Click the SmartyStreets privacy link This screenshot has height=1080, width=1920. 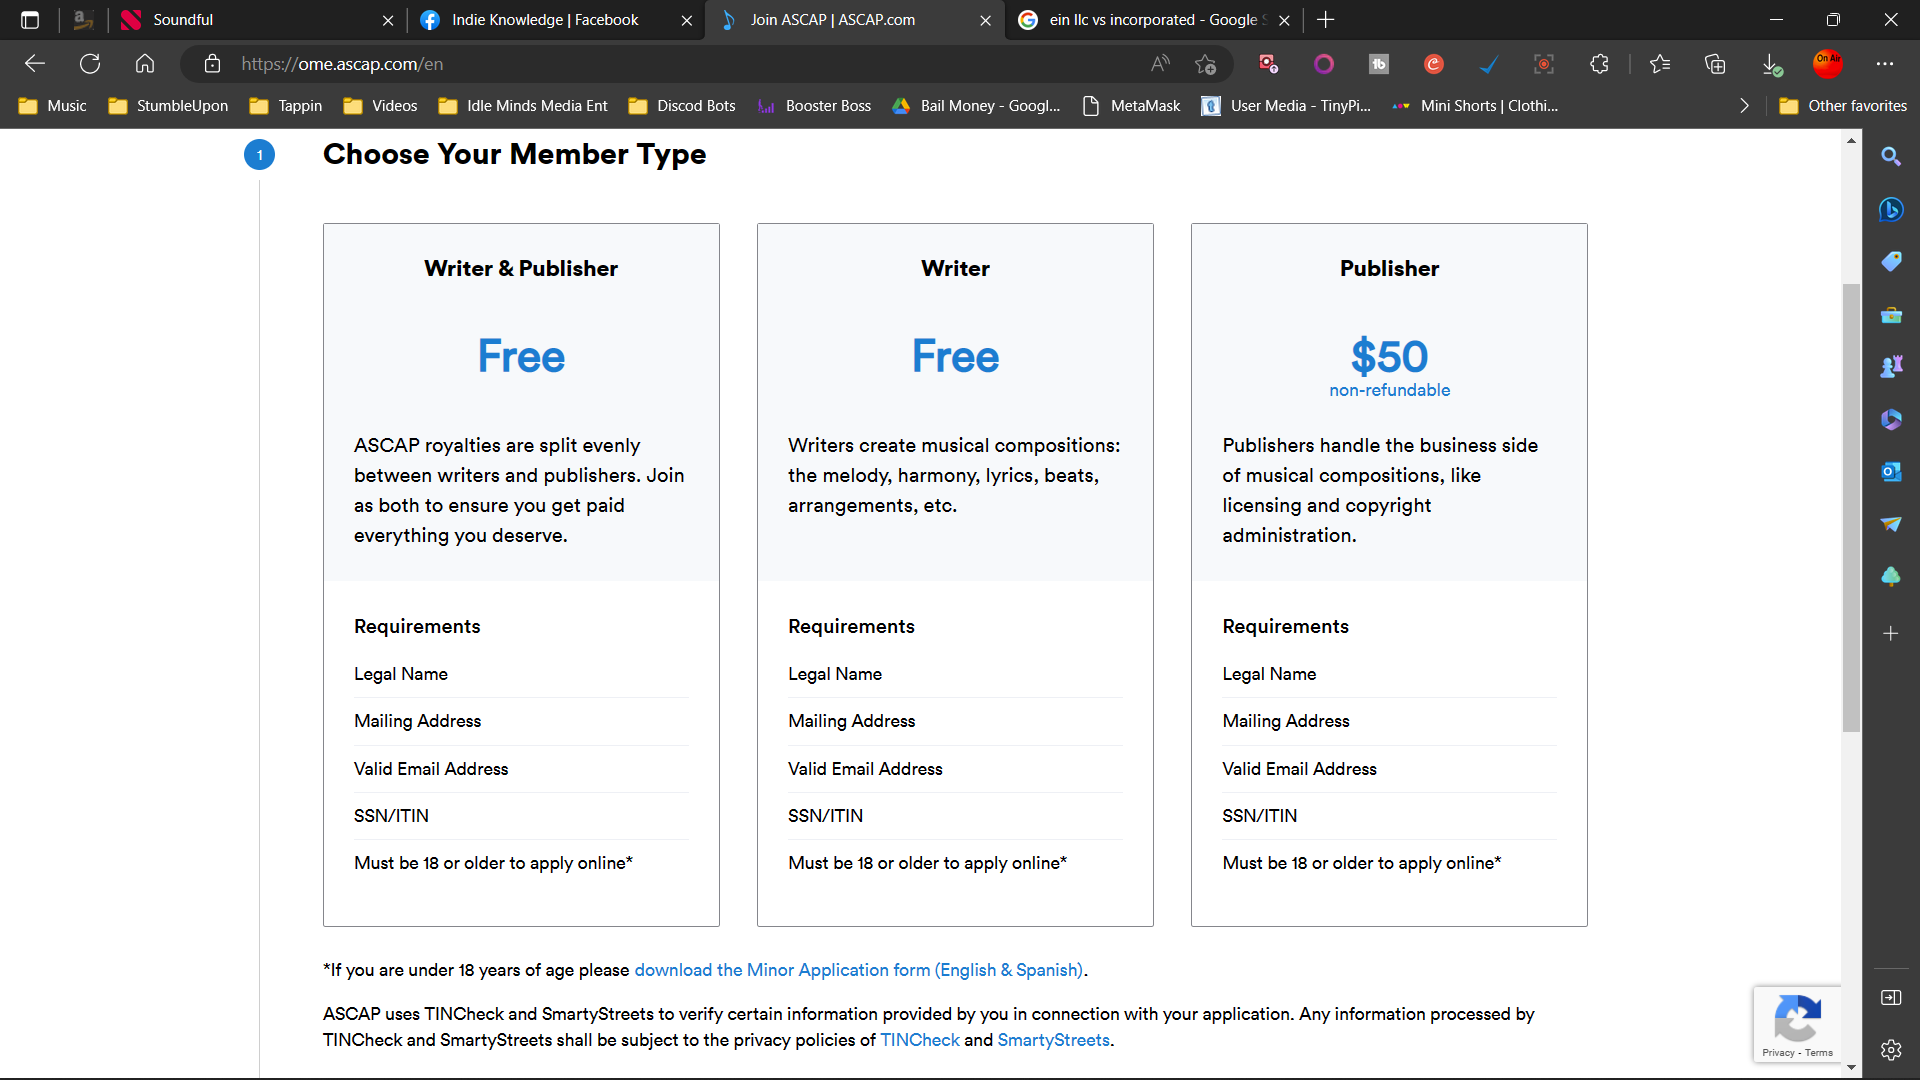pyautogui.click(x=1053, y=1040)
